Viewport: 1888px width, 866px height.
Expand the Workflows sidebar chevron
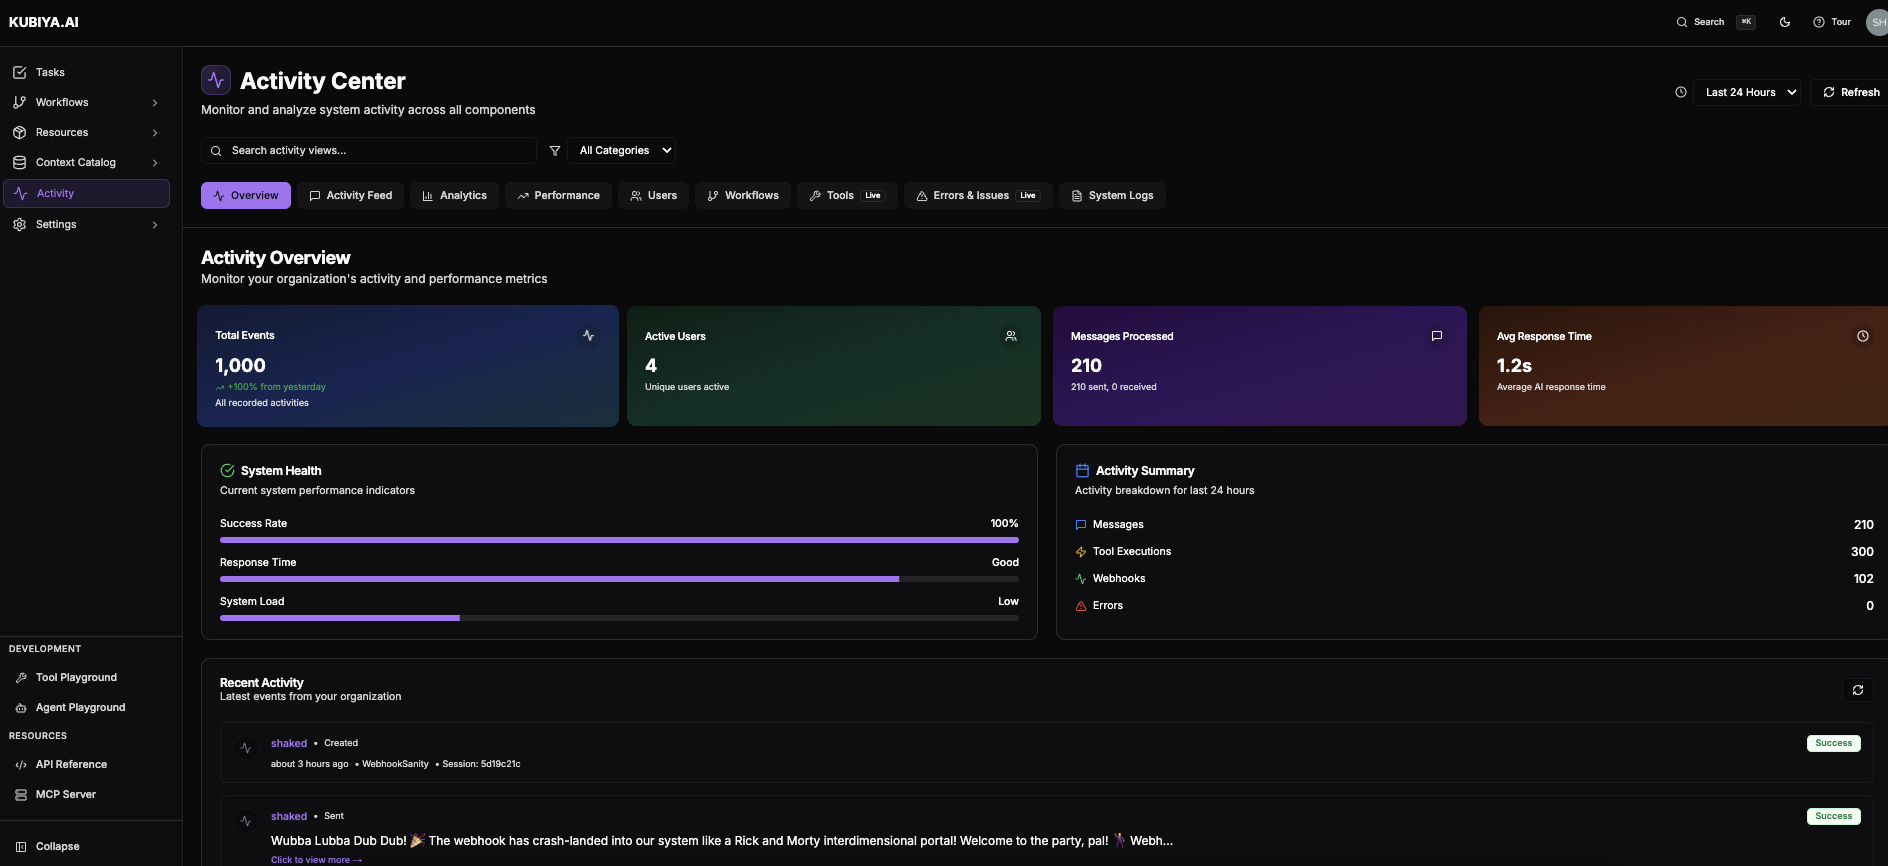coord(155,103)
